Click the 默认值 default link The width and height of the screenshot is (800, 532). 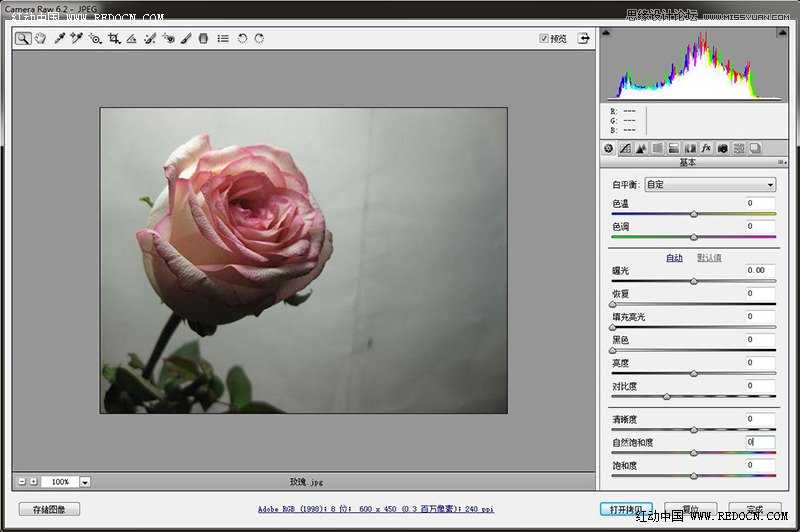[x=709, y=258]
